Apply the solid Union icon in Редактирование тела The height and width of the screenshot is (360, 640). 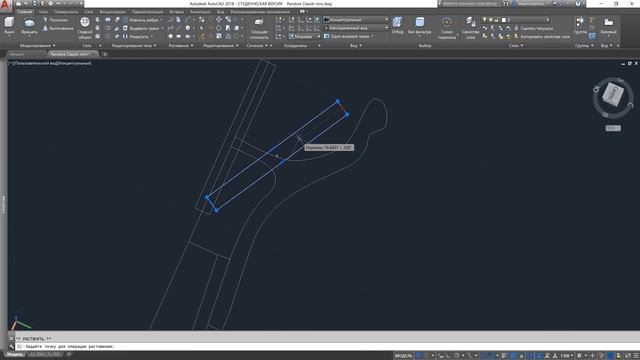[x=107, y=20]
